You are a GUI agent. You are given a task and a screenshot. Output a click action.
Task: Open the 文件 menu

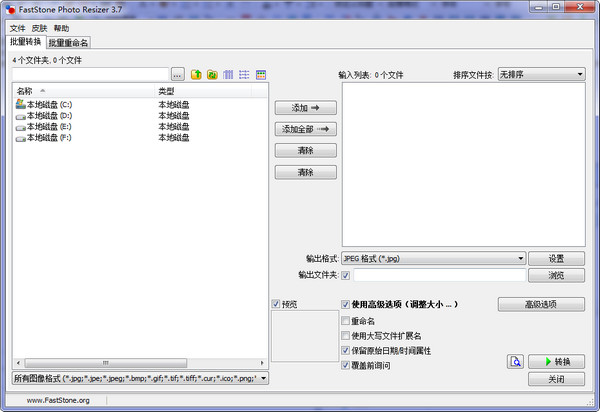pyautogui.click(x=17, y=29)
